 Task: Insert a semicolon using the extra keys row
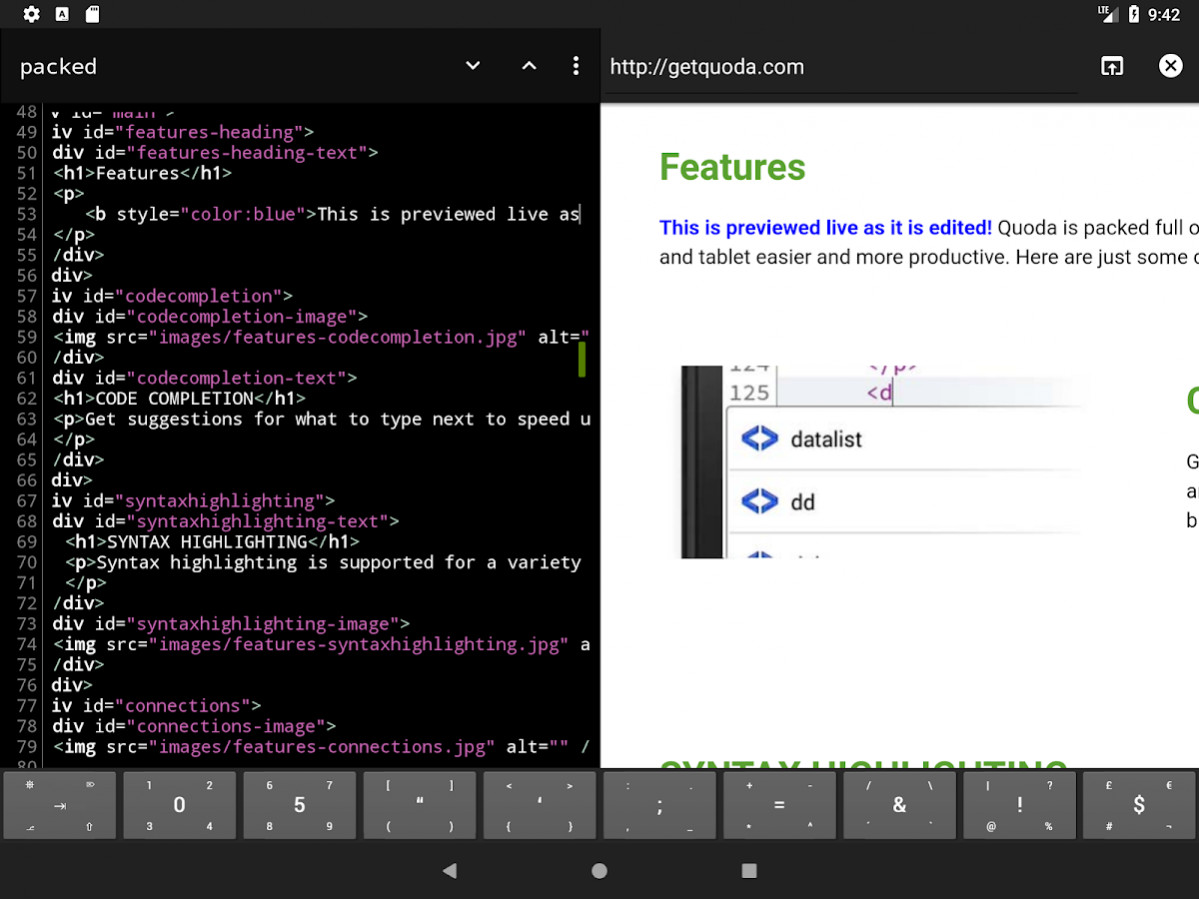pos(659,805)
